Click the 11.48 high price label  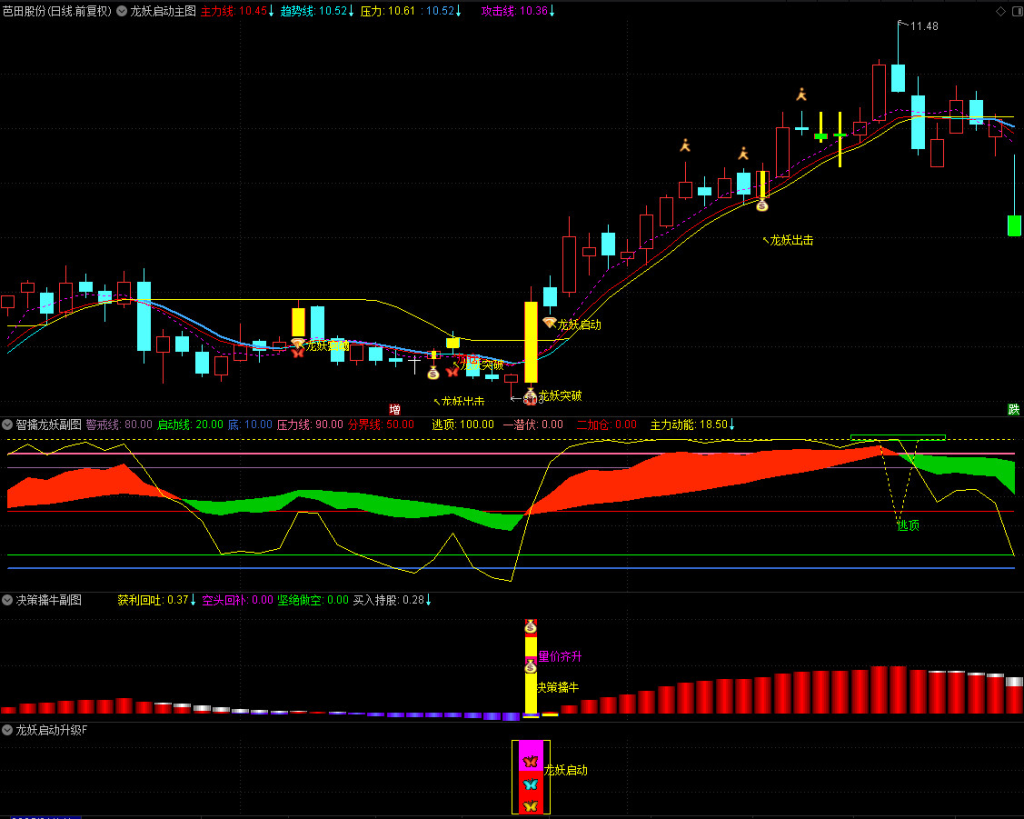(x=924, y=26)
